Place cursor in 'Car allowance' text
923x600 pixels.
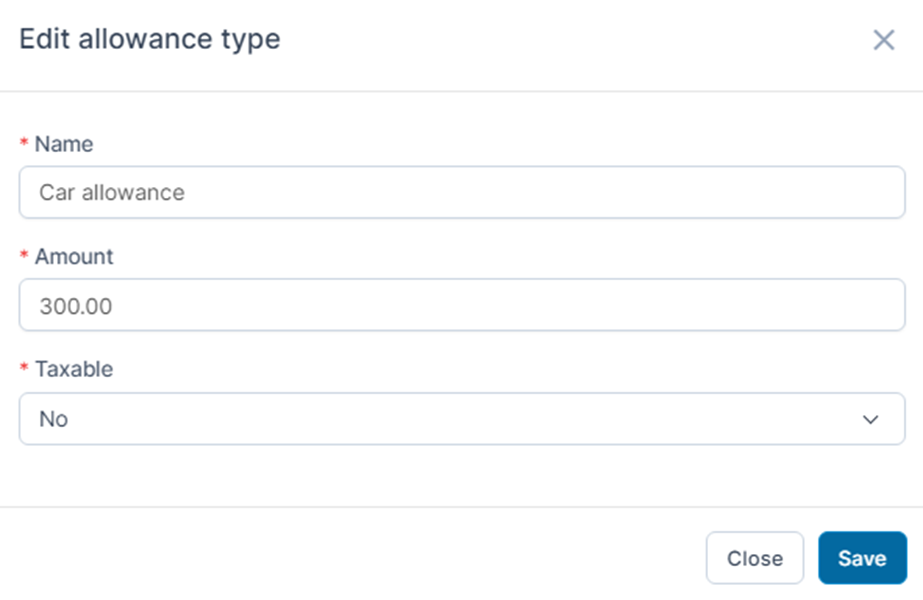coord(112,193)
